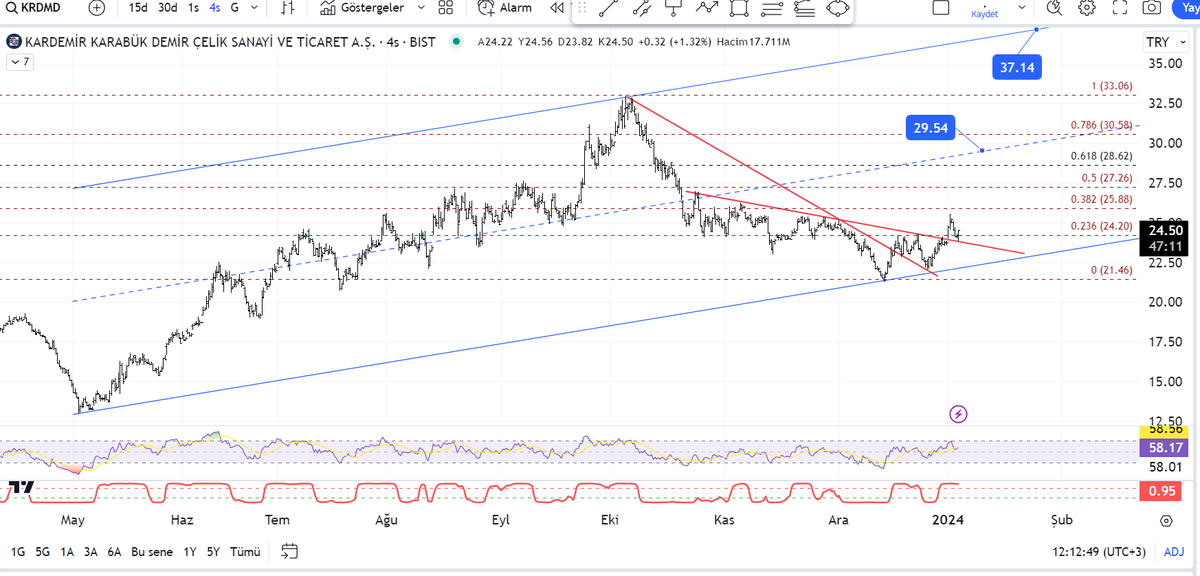Screen dimensions: 1200x576
Task: Set date range to 1Y
Action: (189, 552)
